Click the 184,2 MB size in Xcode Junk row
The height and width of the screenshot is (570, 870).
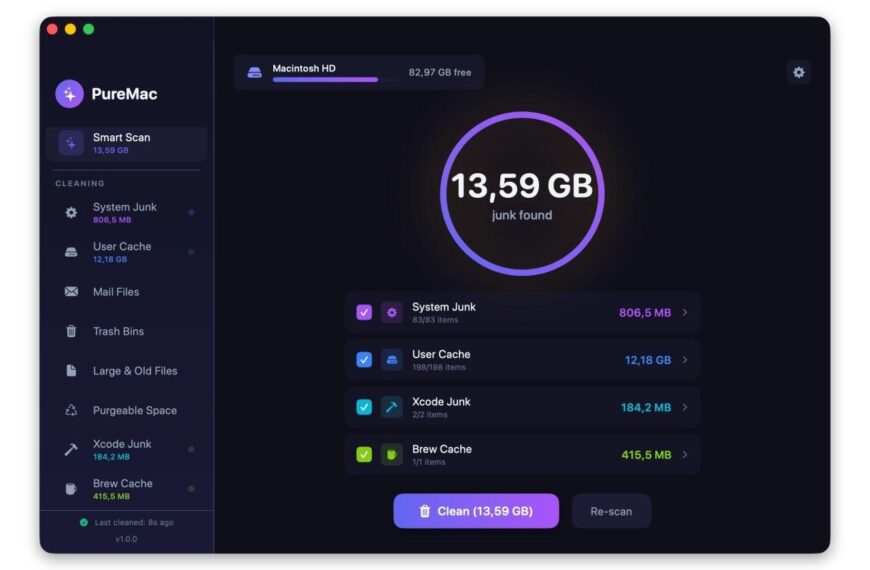tap(646, 407)
